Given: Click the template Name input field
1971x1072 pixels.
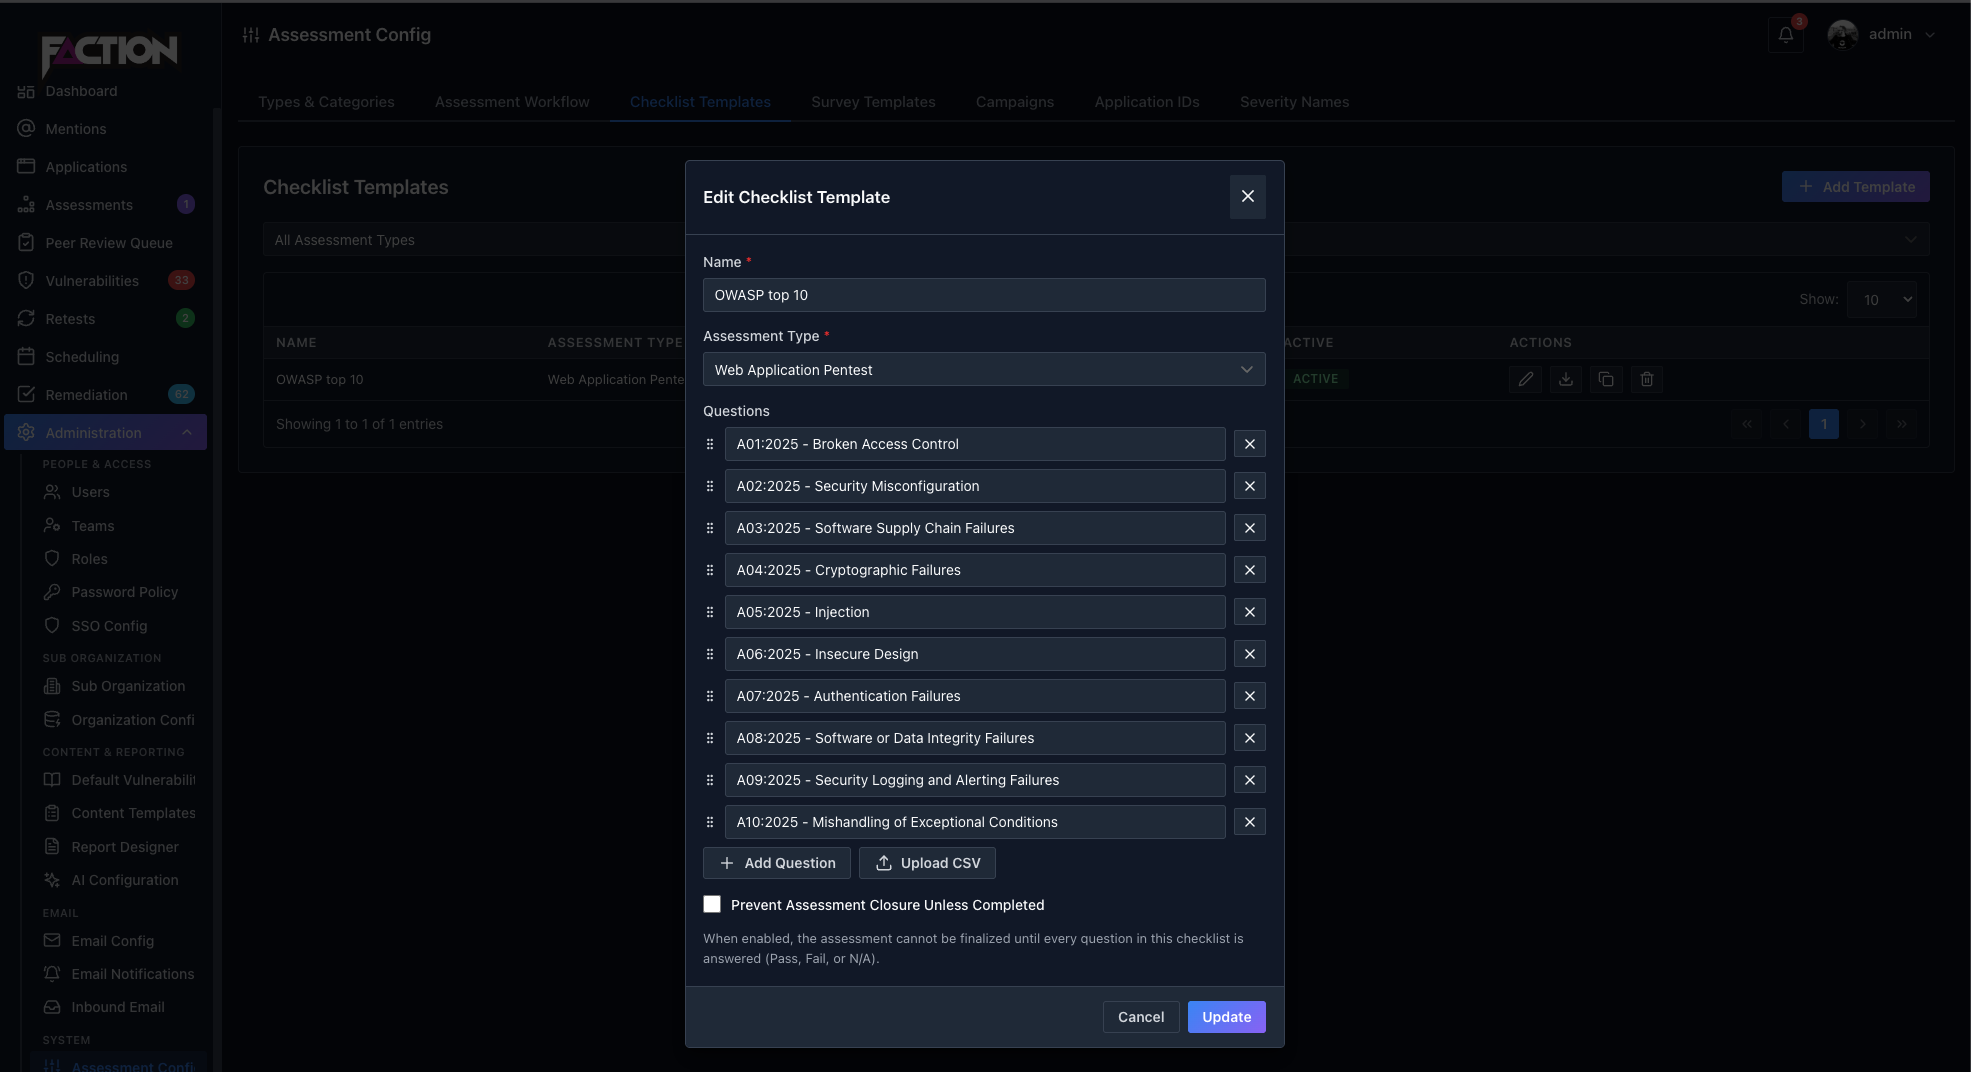Looking at the screenshot, I should (x=984, y=295).
